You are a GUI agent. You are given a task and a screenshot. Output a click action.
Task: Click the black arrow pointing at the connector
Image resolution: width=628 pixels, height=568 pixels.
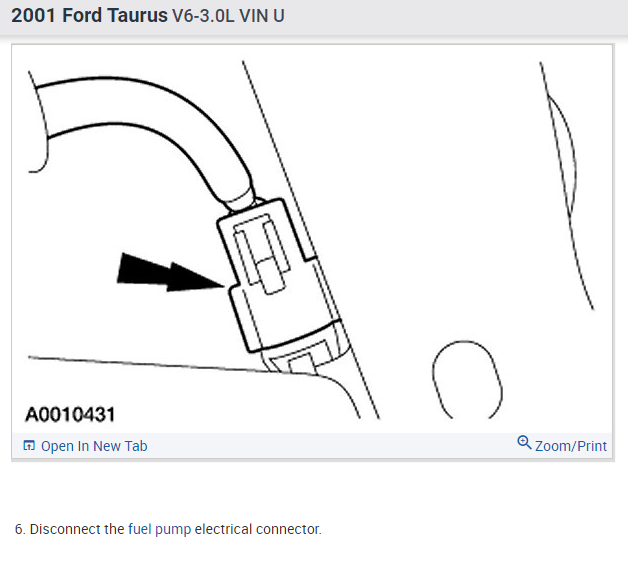click(x=170, y=273)
